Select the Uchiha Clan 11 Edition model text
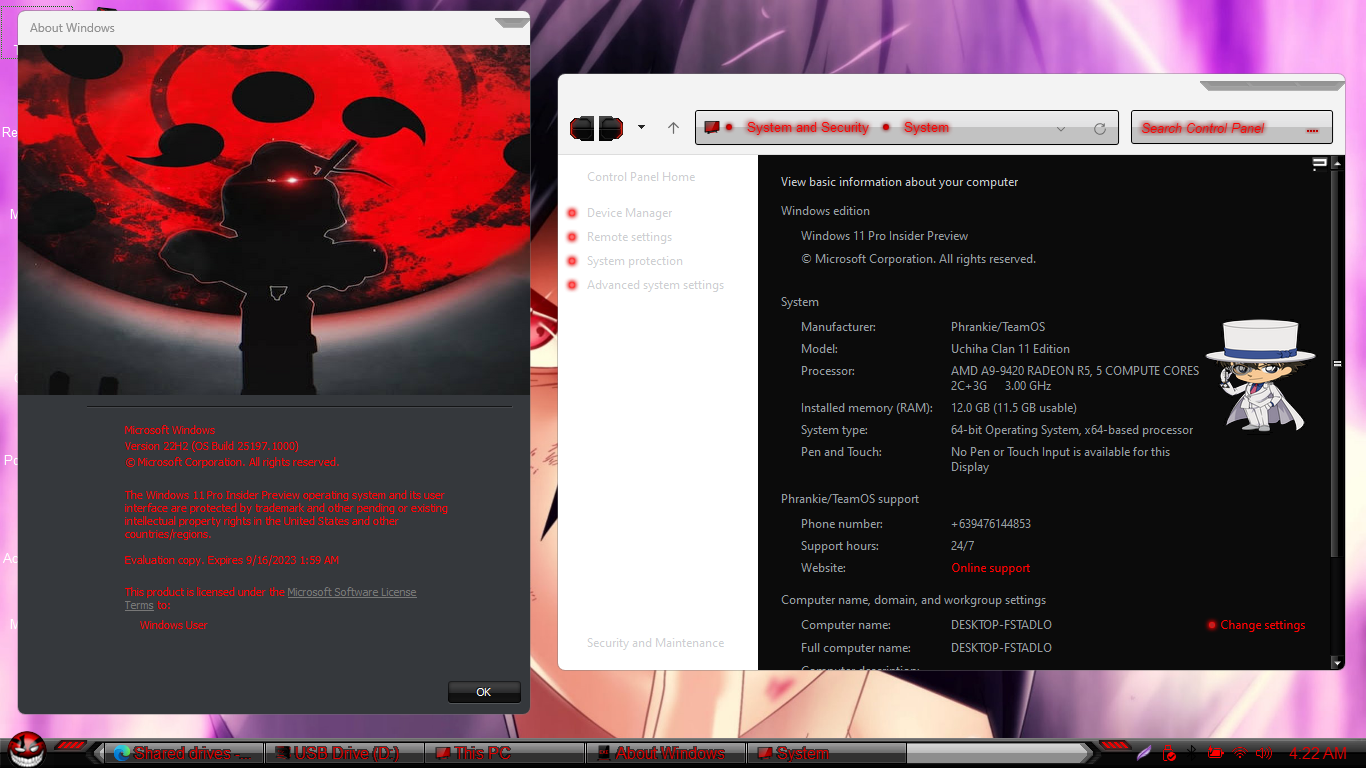 point(1010,349)
